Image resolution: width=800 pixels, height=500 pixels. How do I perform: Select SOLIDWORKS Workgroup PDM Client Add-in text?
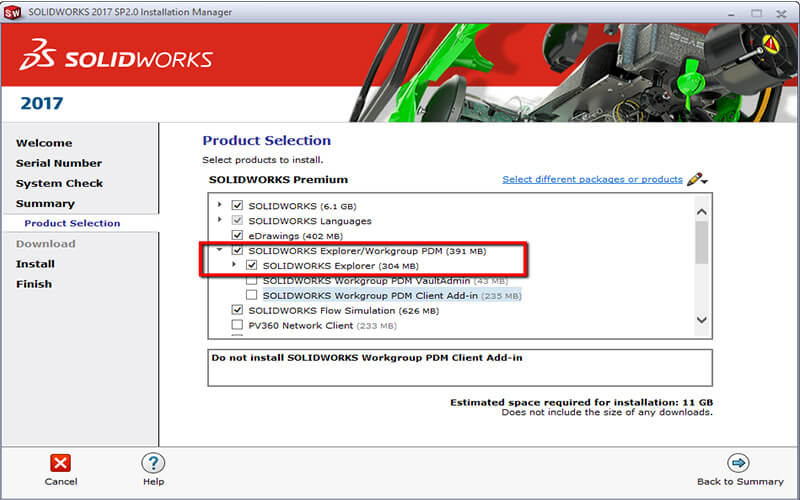point(392,296)
